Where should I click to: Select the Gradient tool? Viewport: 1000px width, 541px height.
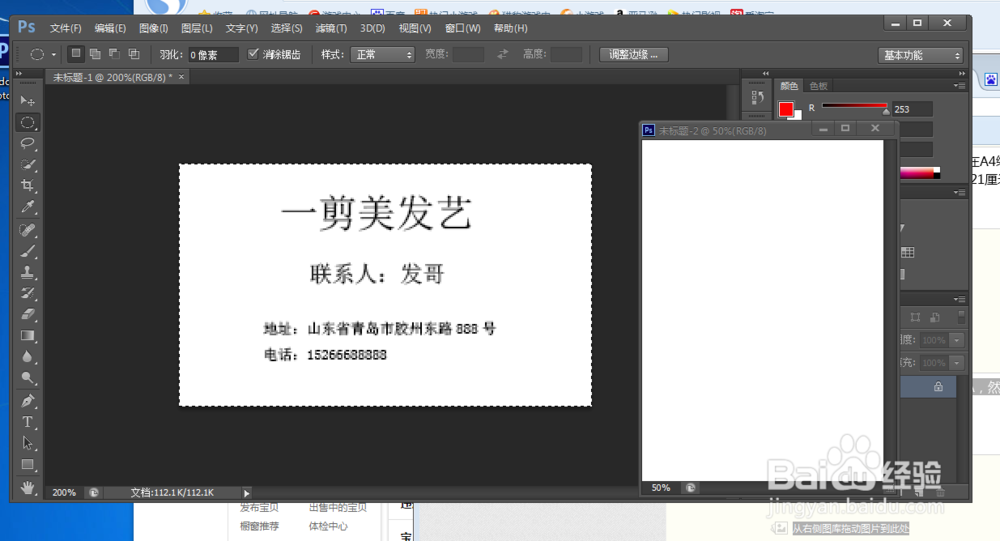click(27, 336)
